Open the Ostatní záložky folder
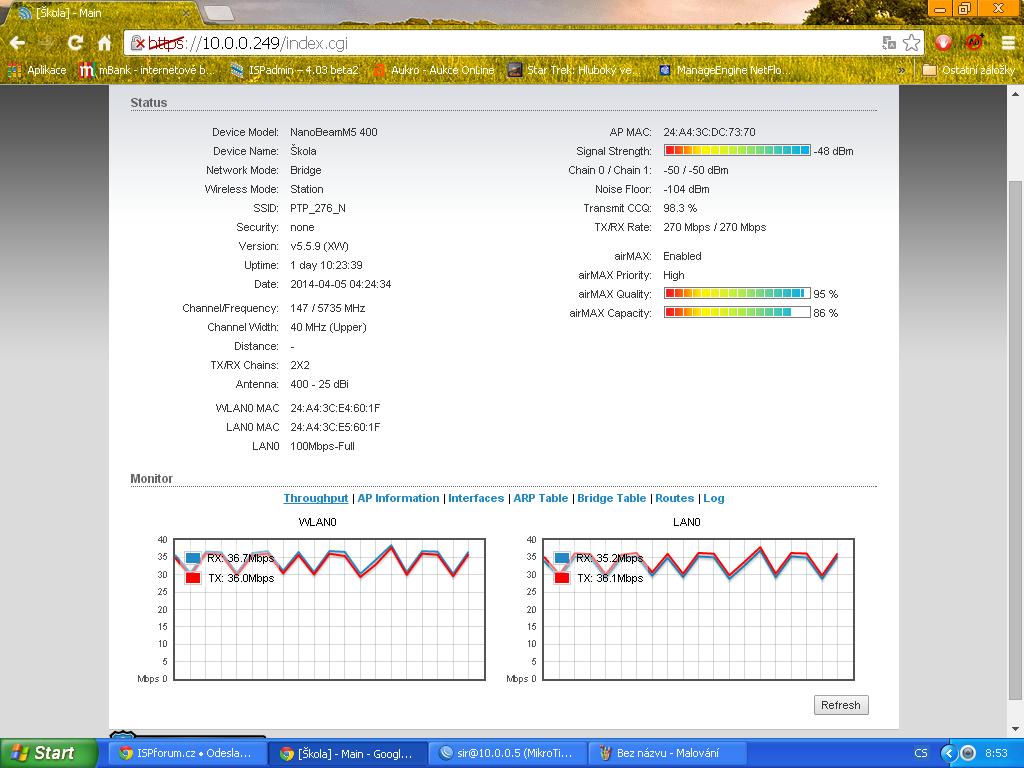The height and width of the screenshot is (768, 1024). [968, 70]
